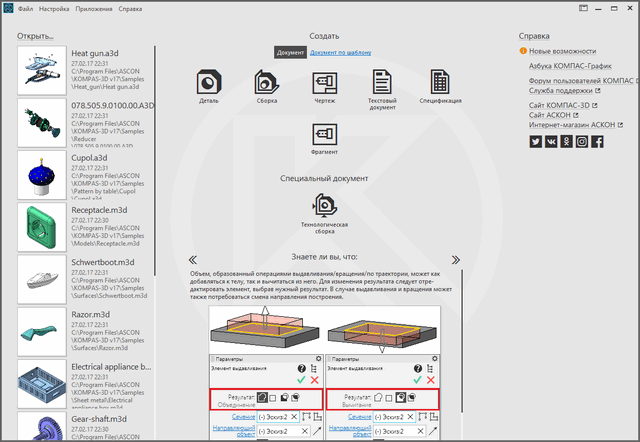Image resolution: width=640 pixels, height=442 pixels.
Task: Show the next tip with right chevron
Action: 456,260
